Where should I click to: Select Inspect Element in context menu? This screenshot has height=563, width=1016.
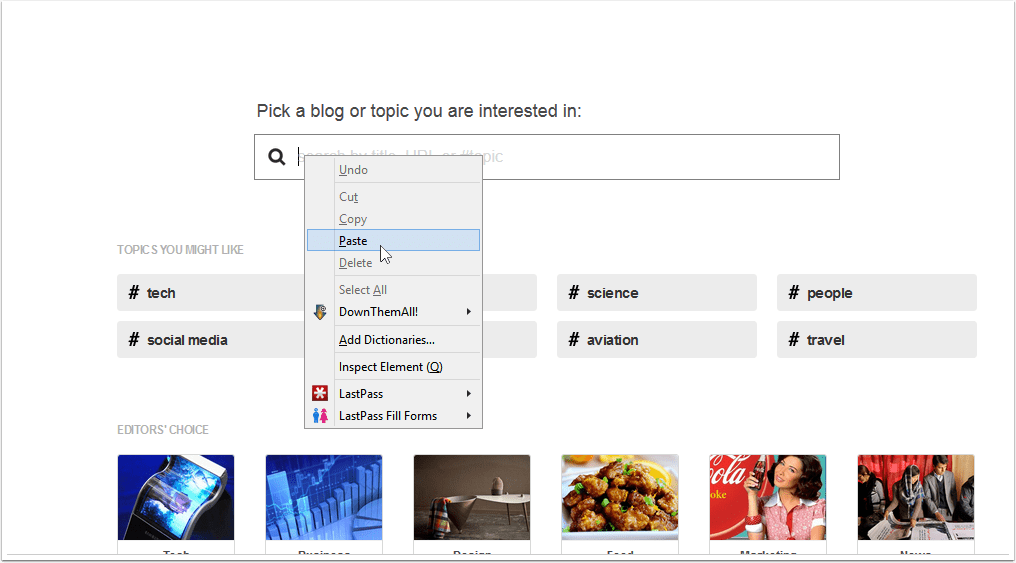coord(390,367)
